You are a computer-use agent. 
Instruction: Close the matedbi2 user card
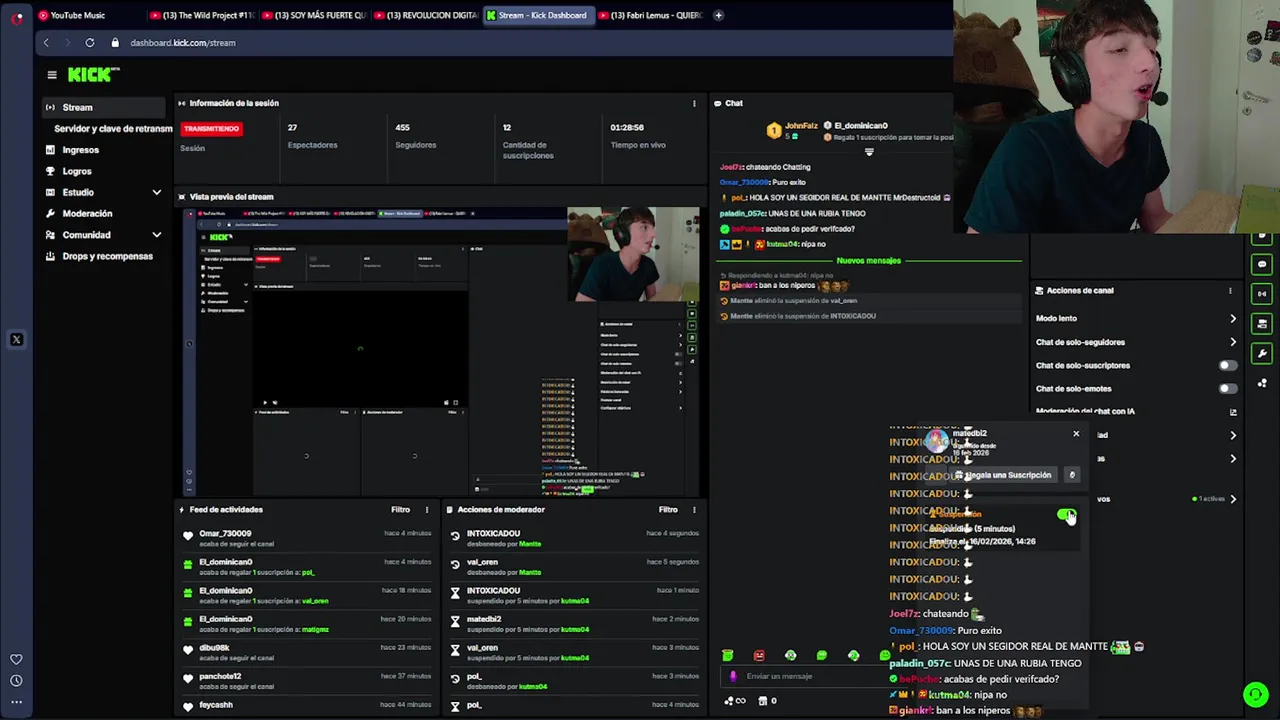click(1076, 434)
